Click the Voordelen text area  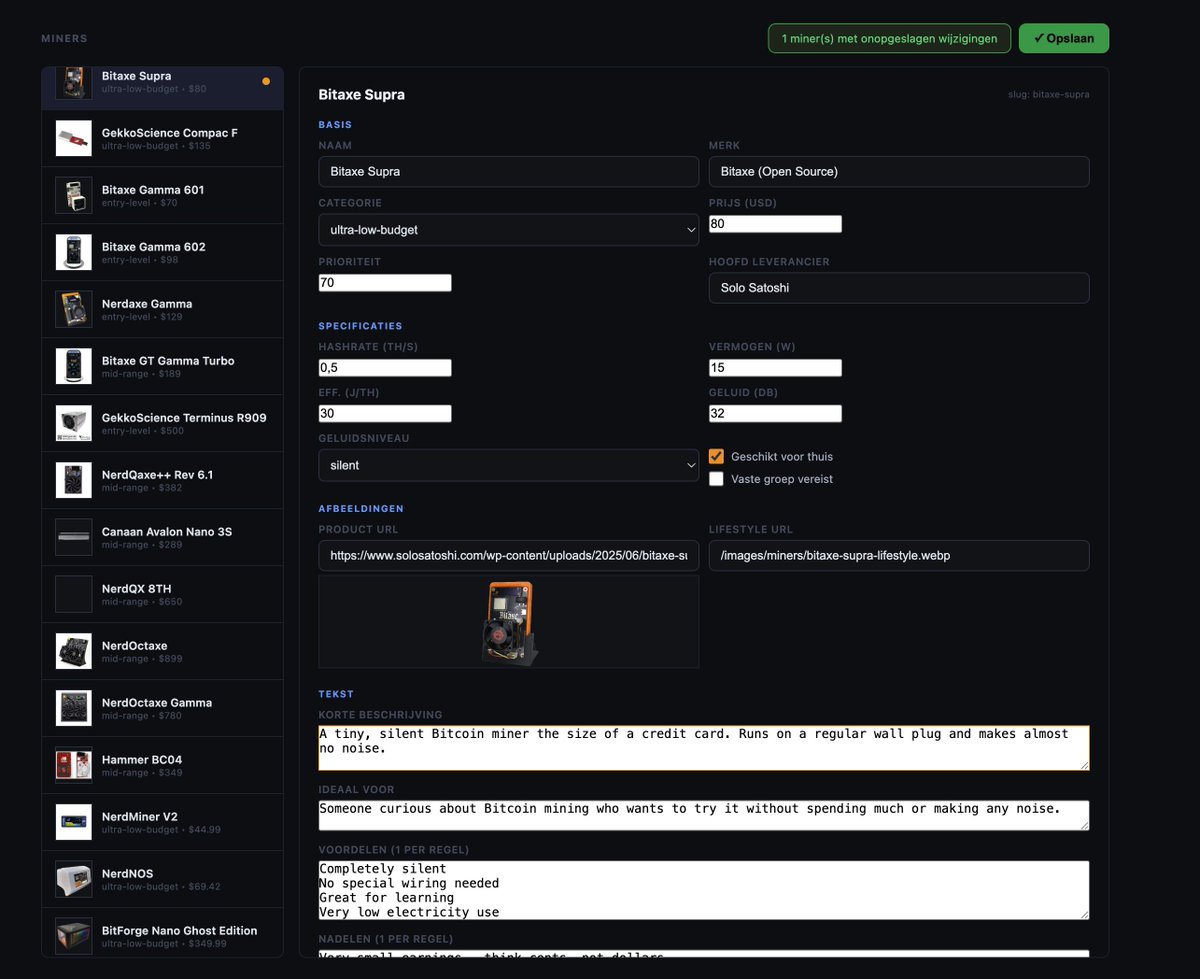[704, 890]
